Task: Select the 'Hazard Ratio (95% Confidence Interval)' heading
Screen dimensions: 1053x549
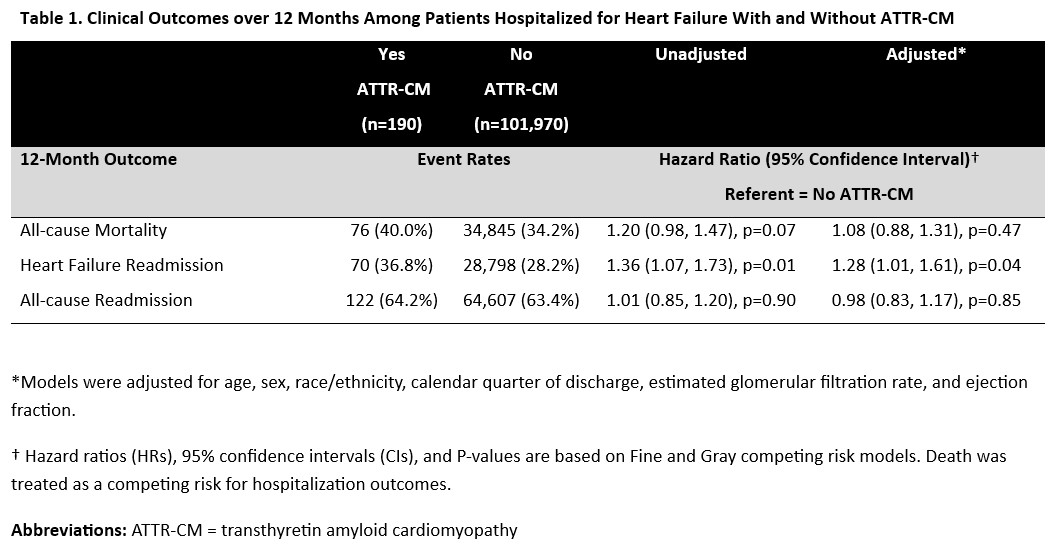Action: tap(818, 159)
